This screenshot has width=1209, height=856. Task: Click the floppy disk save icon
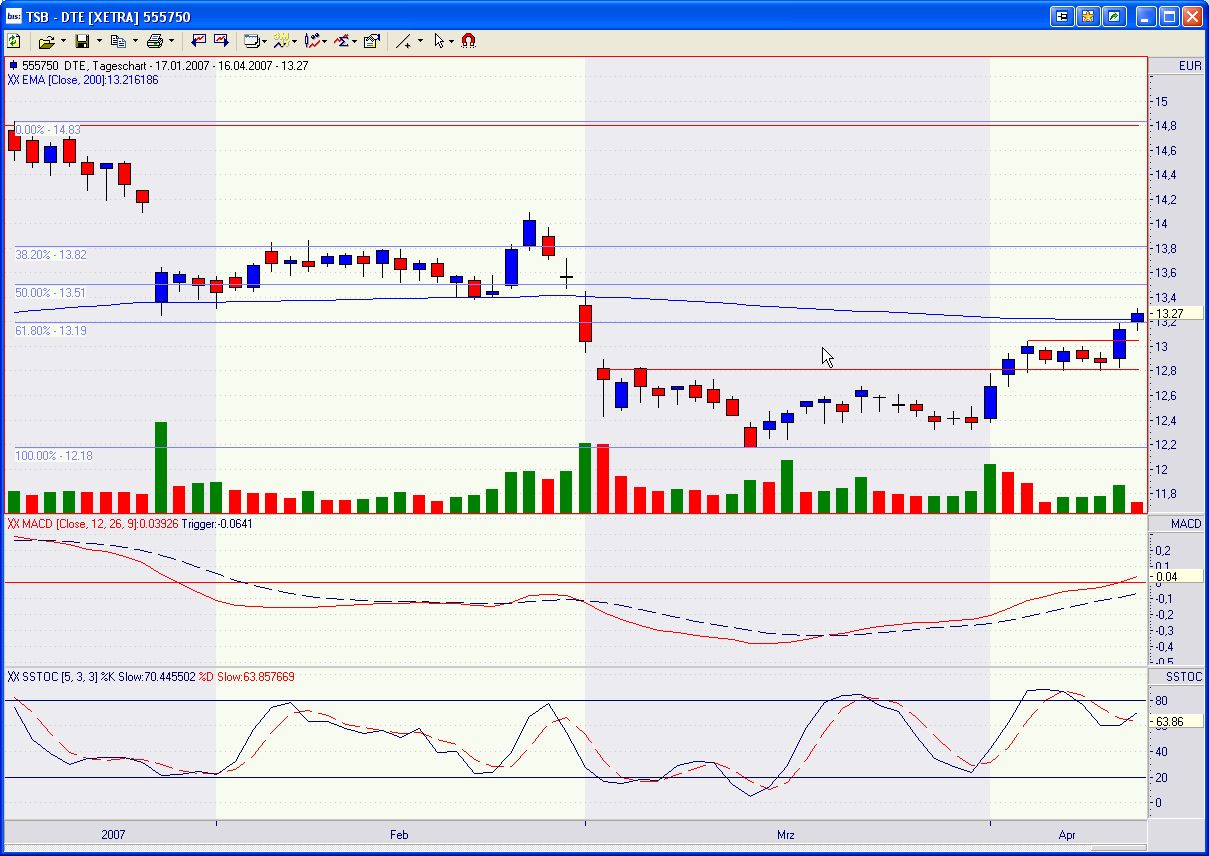point(82,41)
